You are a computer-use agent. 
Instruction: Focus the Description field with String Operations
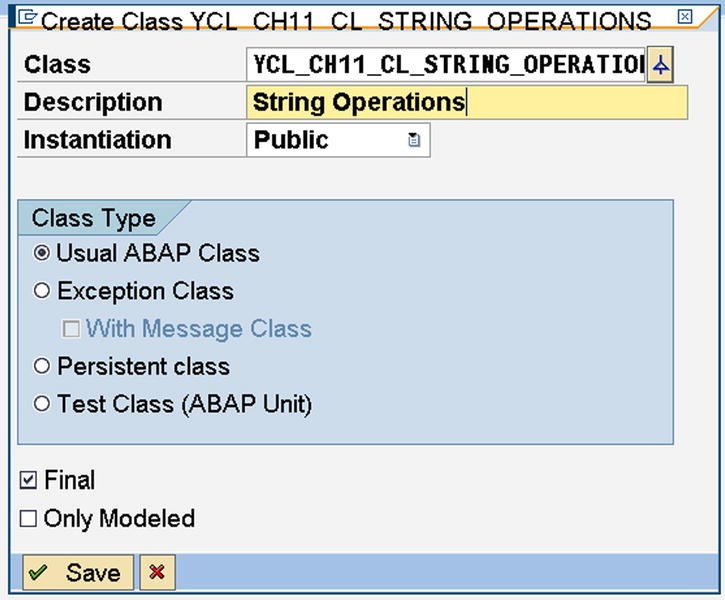click(x=467, y=102)
